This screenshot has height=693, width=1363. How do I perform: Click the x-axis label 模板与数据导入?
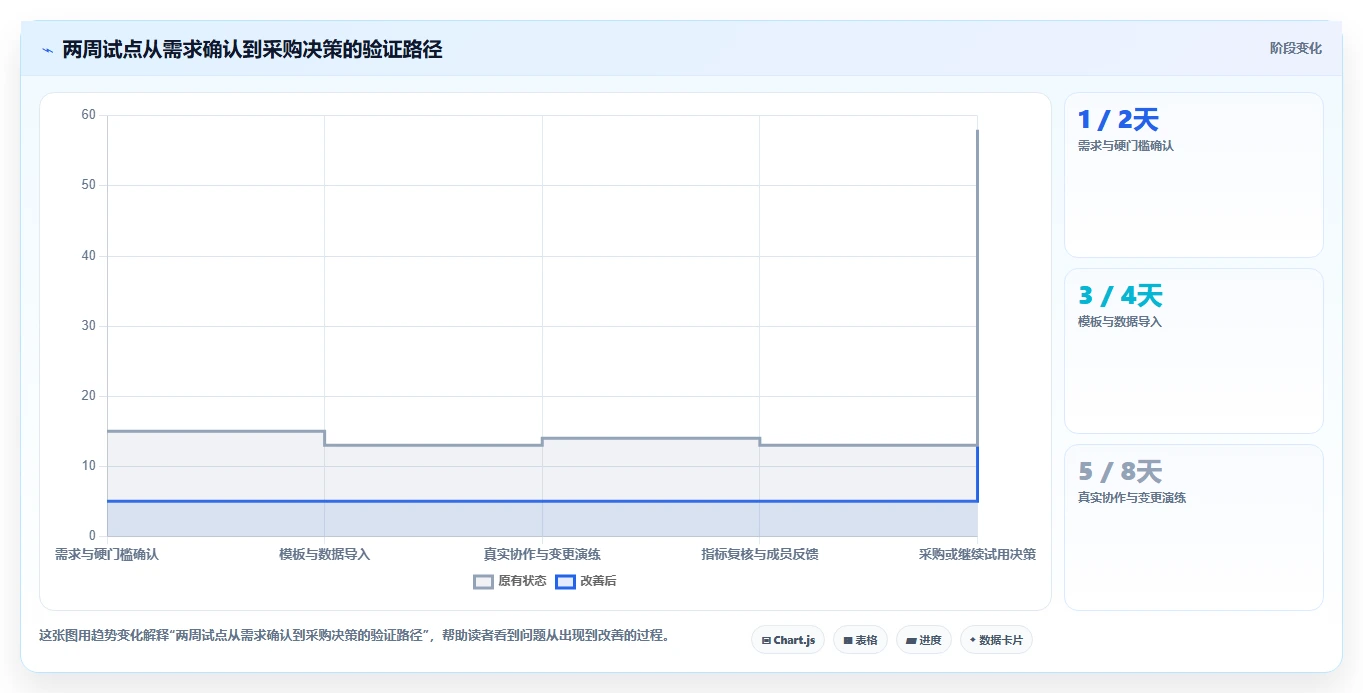point(325,554)
